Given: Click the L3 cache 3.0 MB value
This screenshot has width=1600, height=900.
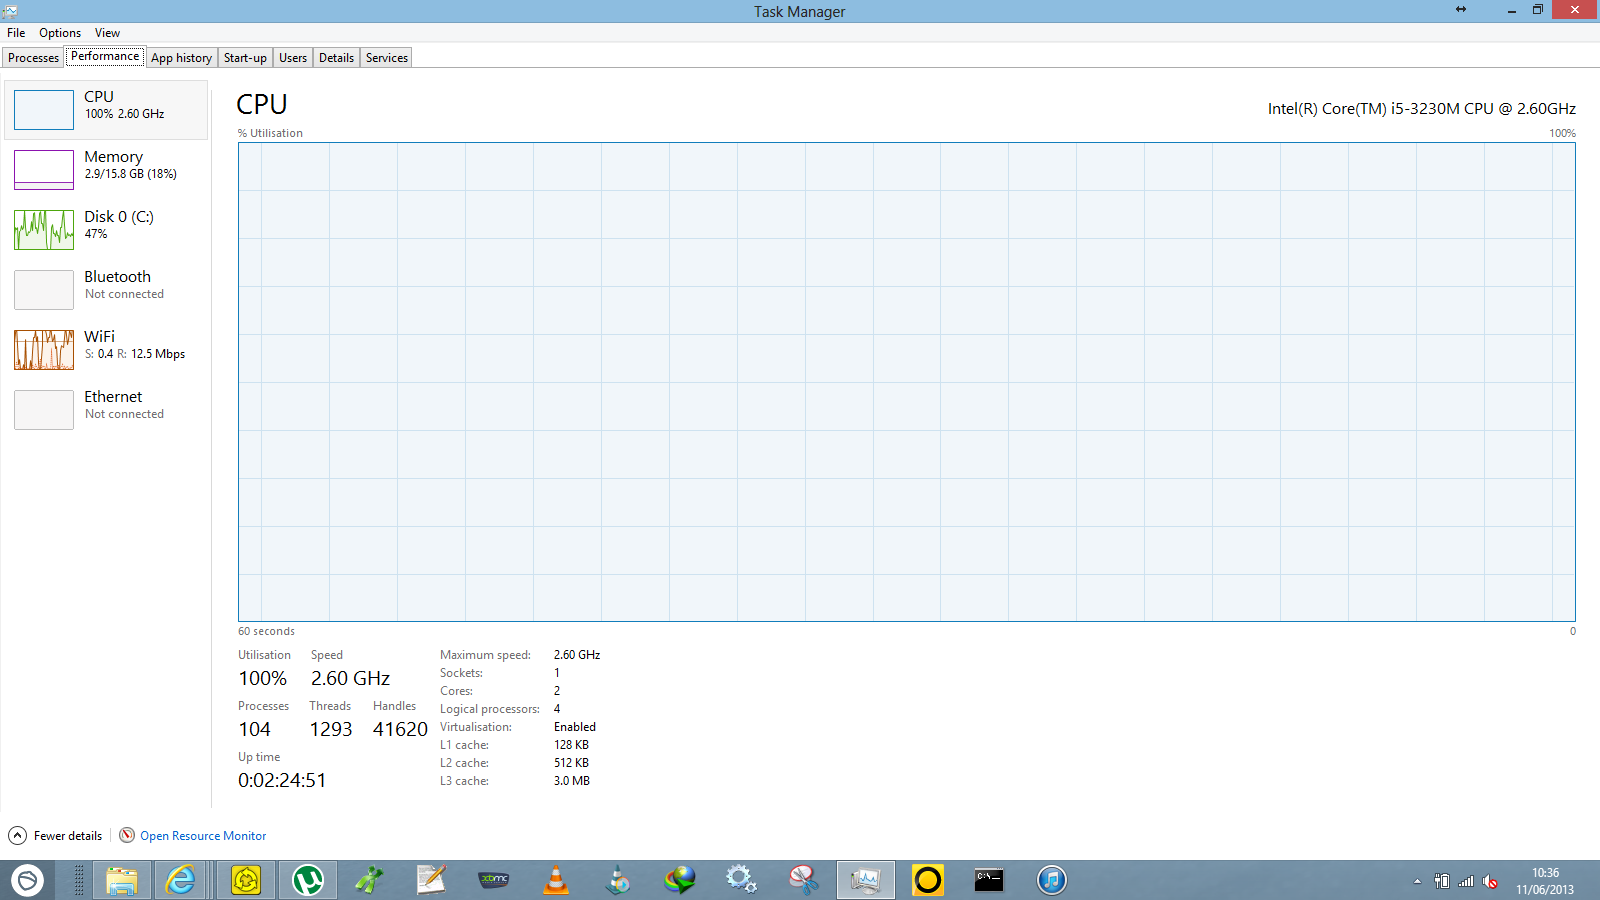Looking at the screenshot, I should 572,781.
